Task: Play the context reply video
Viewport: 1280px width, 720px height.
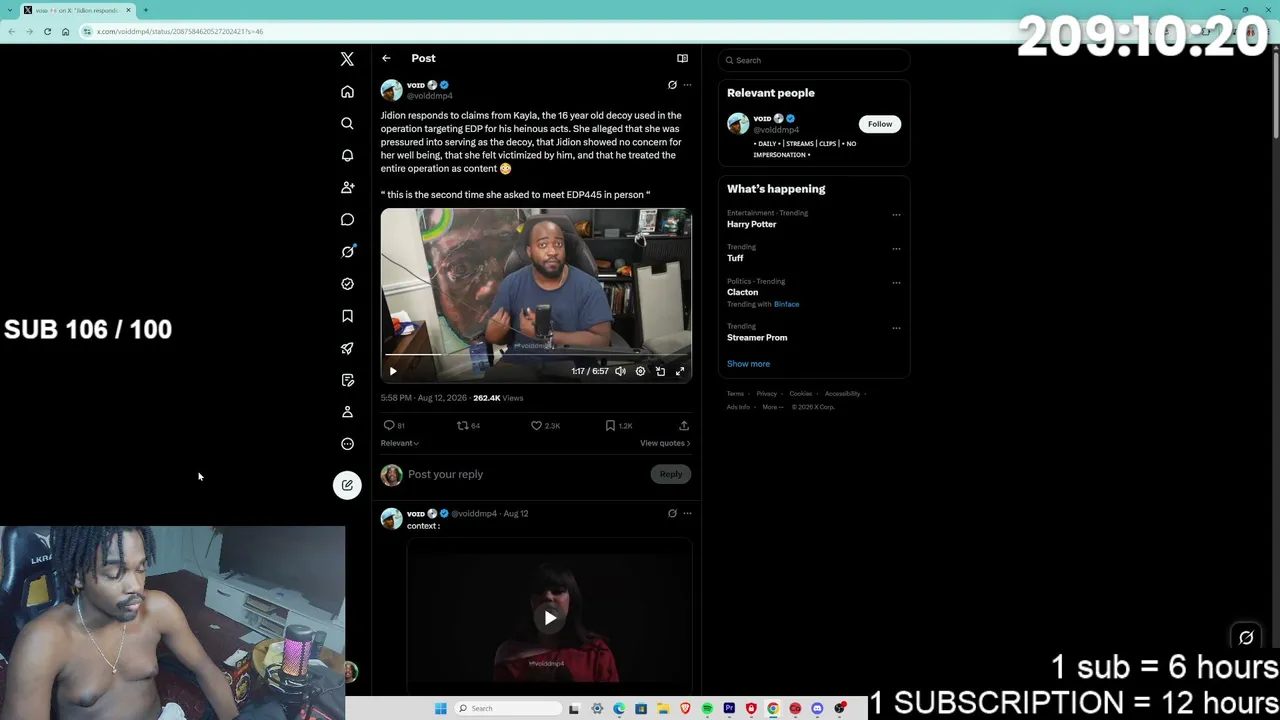Action: (550, 618)
